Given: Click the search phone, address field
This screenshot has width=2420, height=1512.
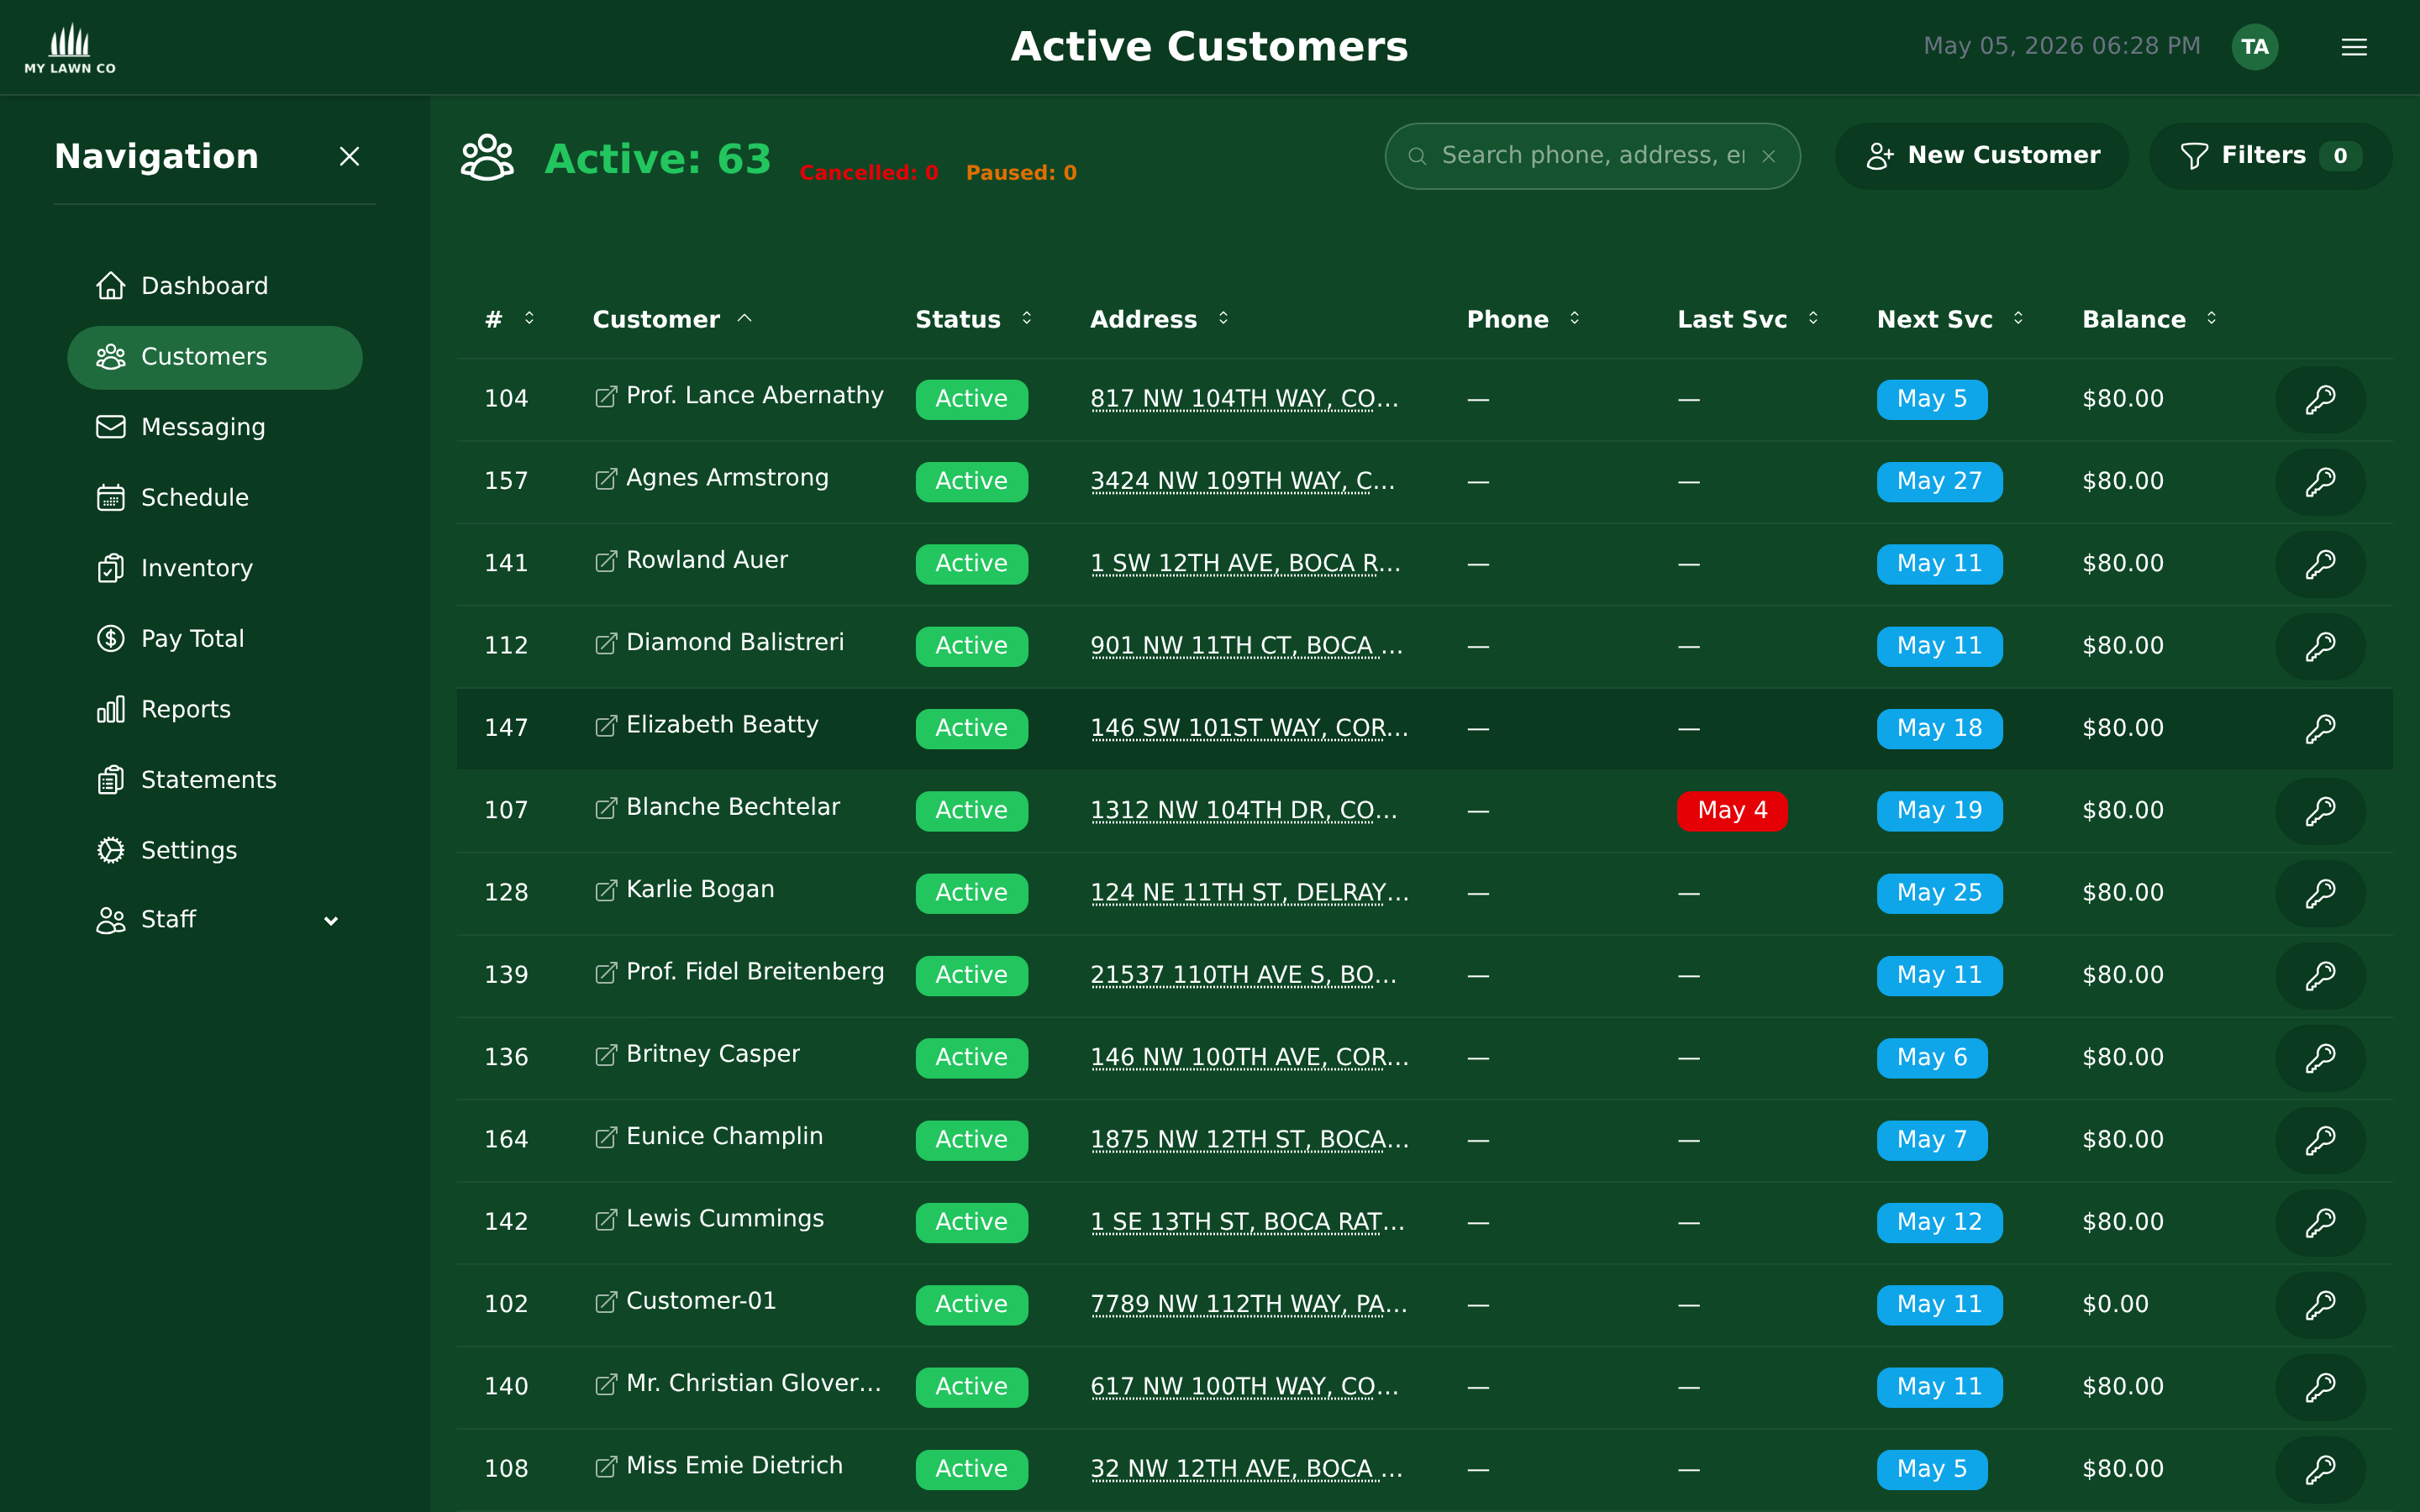Looking at the screenshot, I should (x=1592, y=156).
